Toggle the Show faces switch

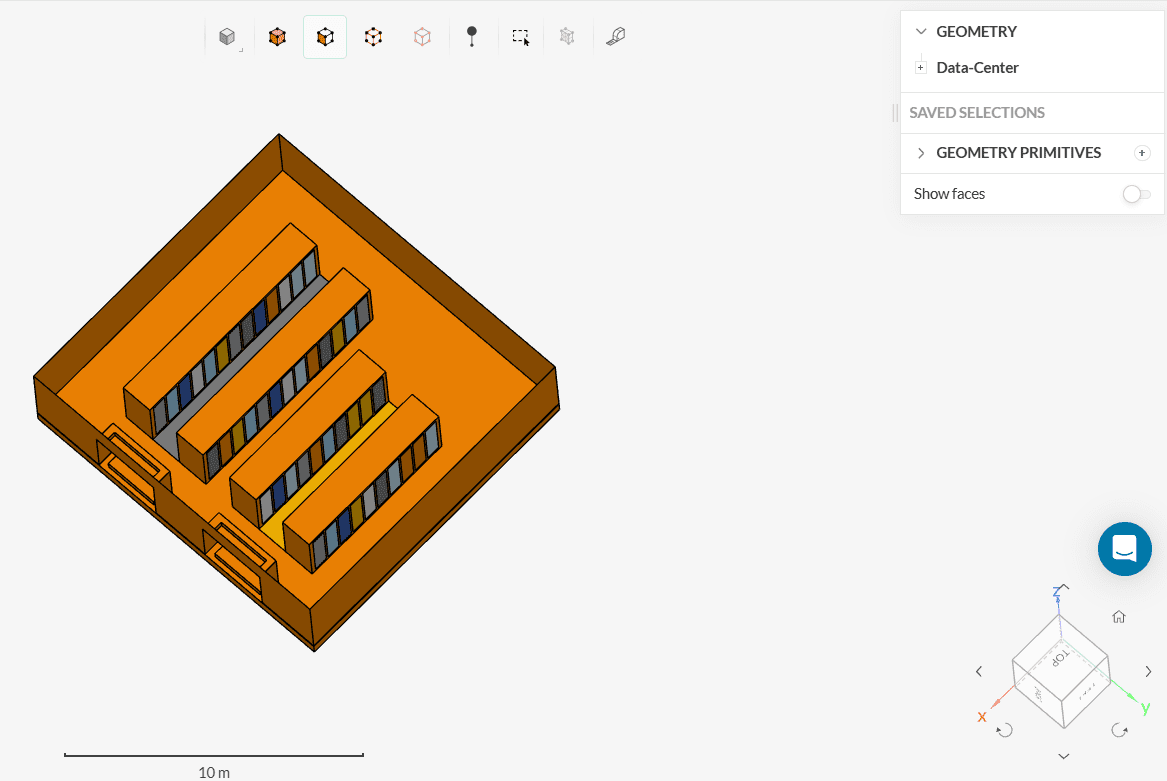(1136, 194)
